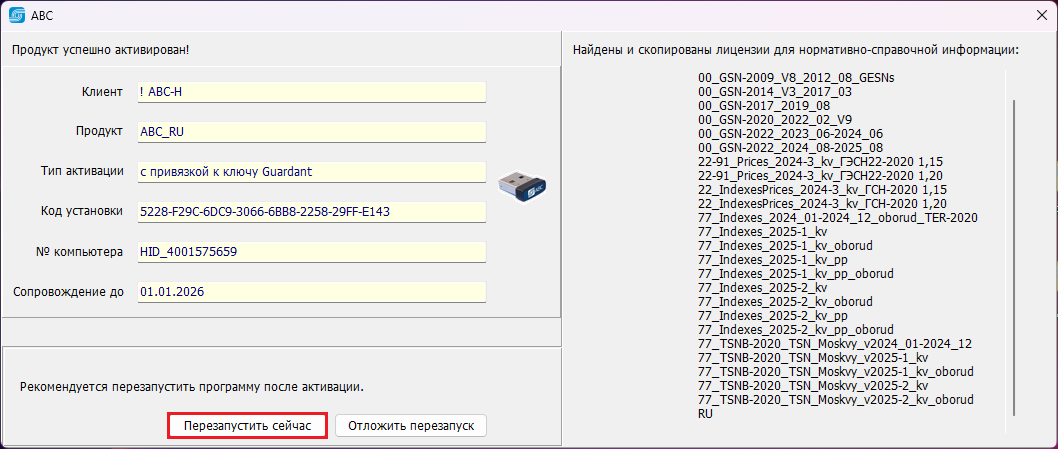Click the Перезапустить сейчас button
The height and width of the screenshot is (449, 1058).
(248, 426)
